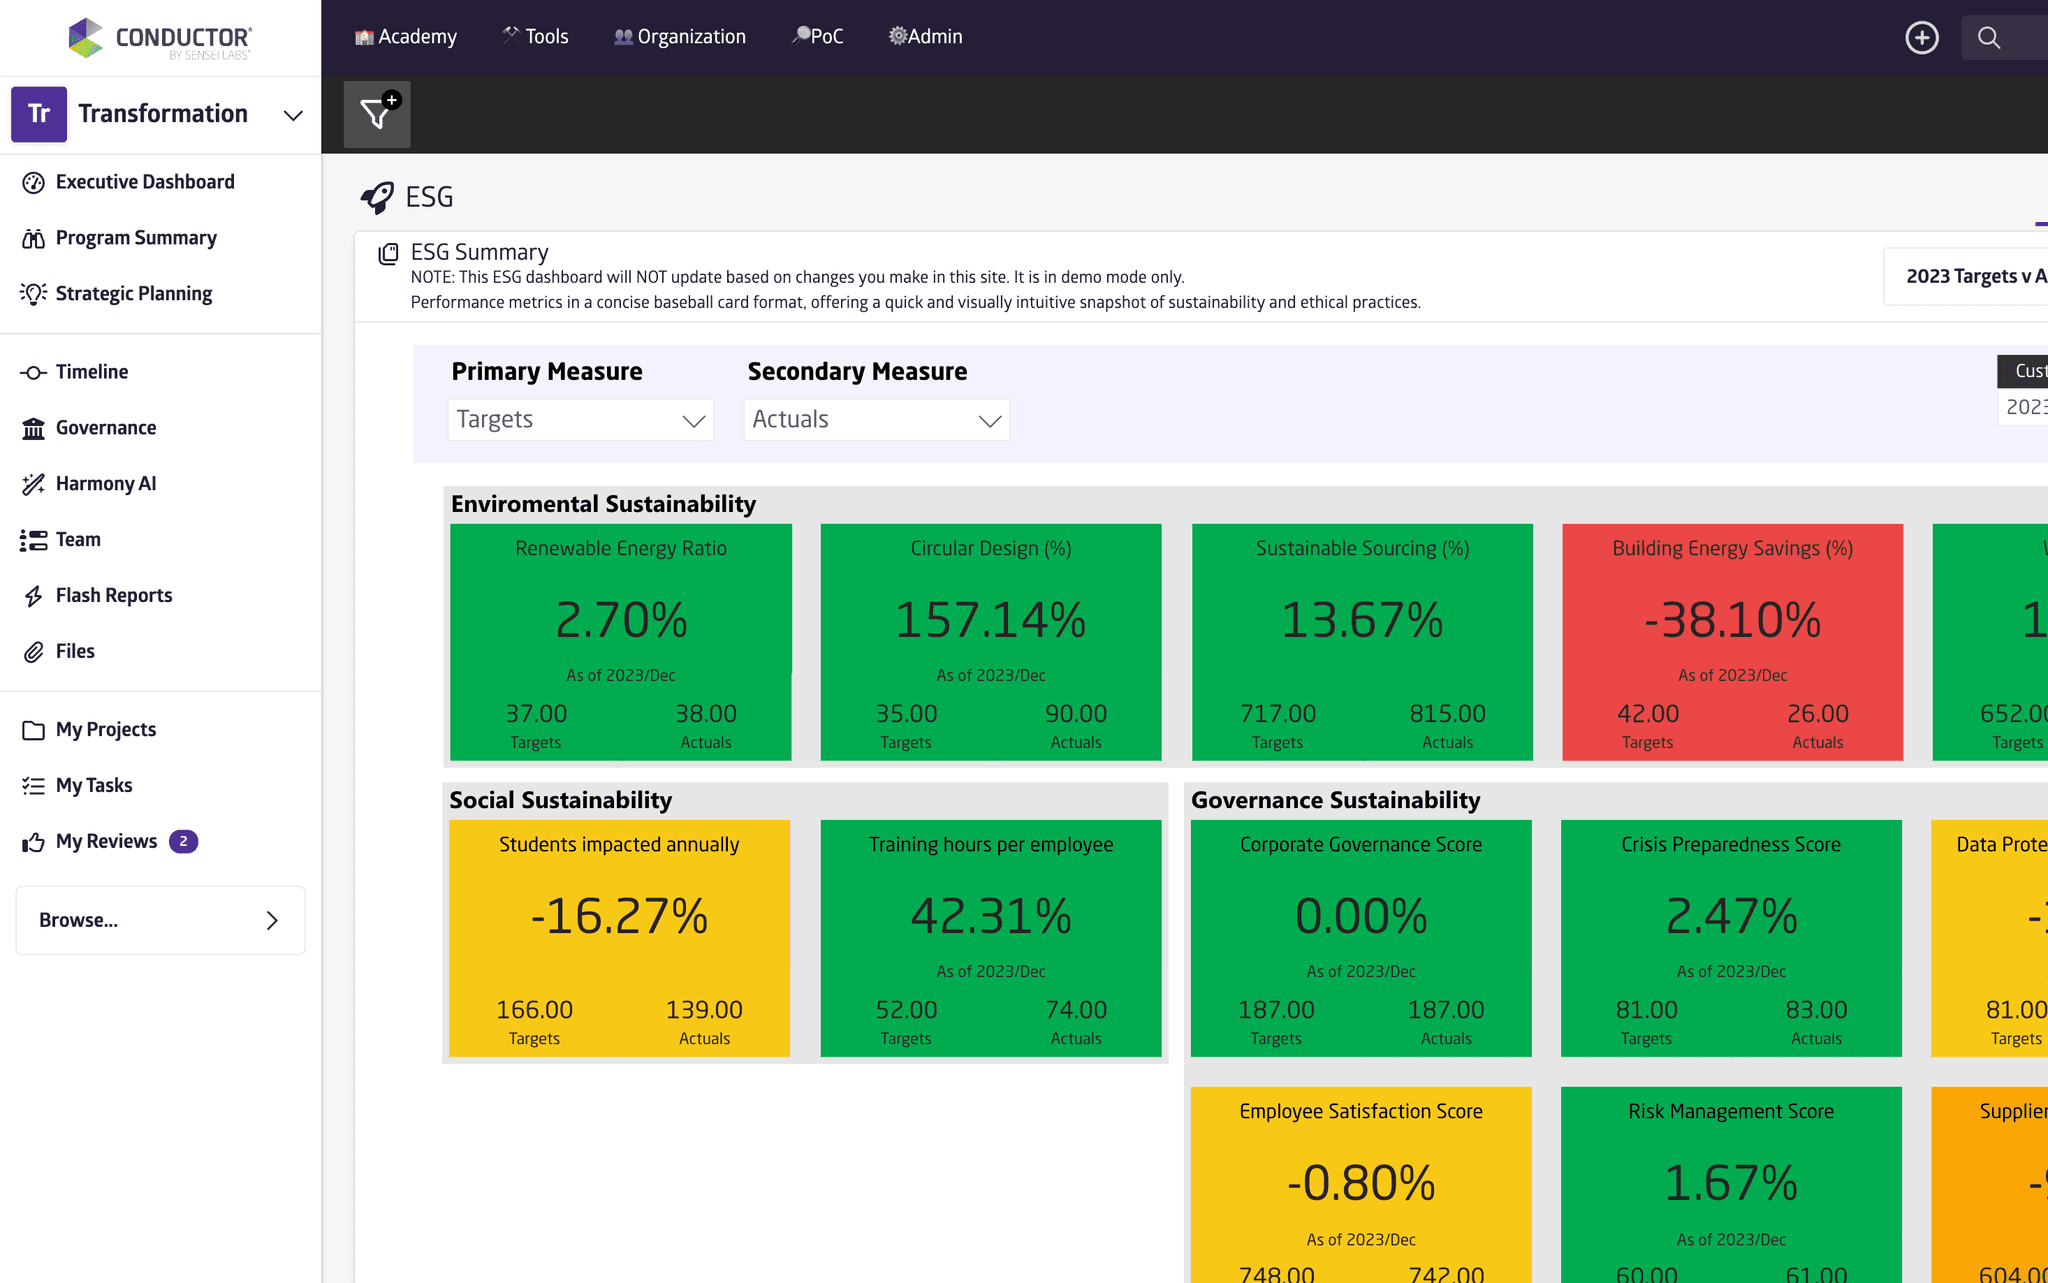Open the Tools menu
The height and width of the screenshot is (1283, 2048).
pos(535,37)
